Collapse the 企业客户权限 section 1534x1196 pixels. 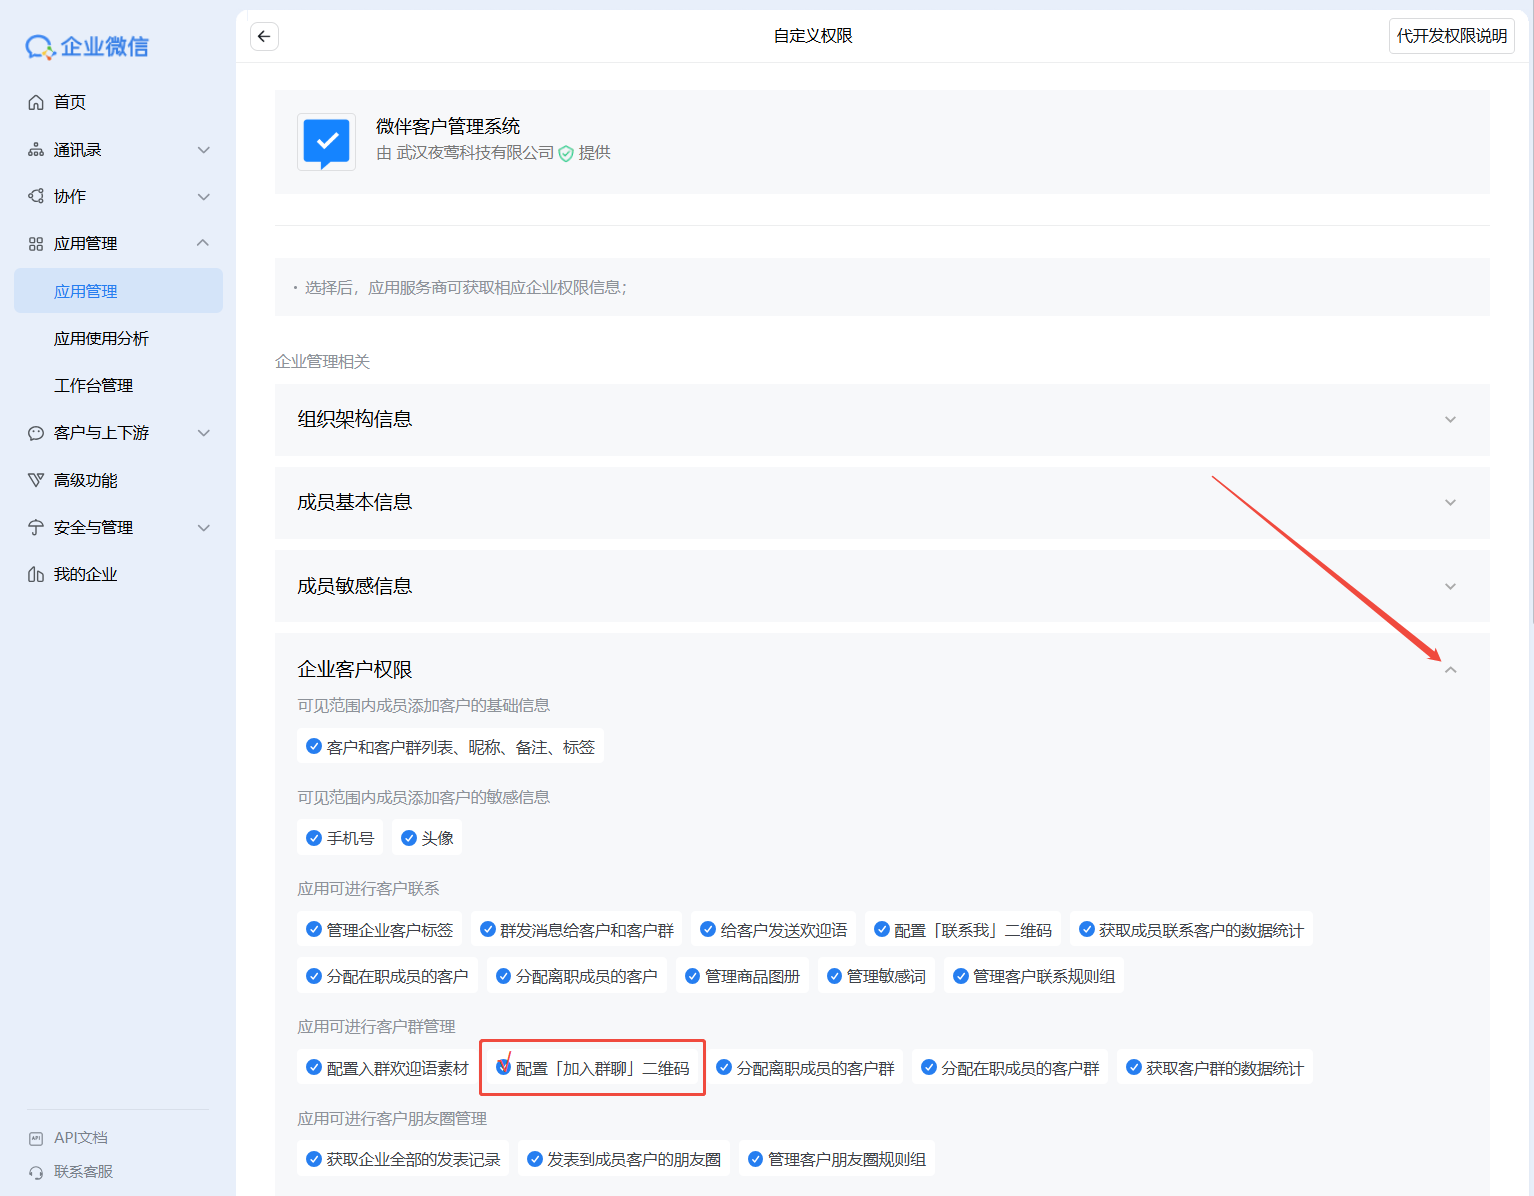(1450, 670)
